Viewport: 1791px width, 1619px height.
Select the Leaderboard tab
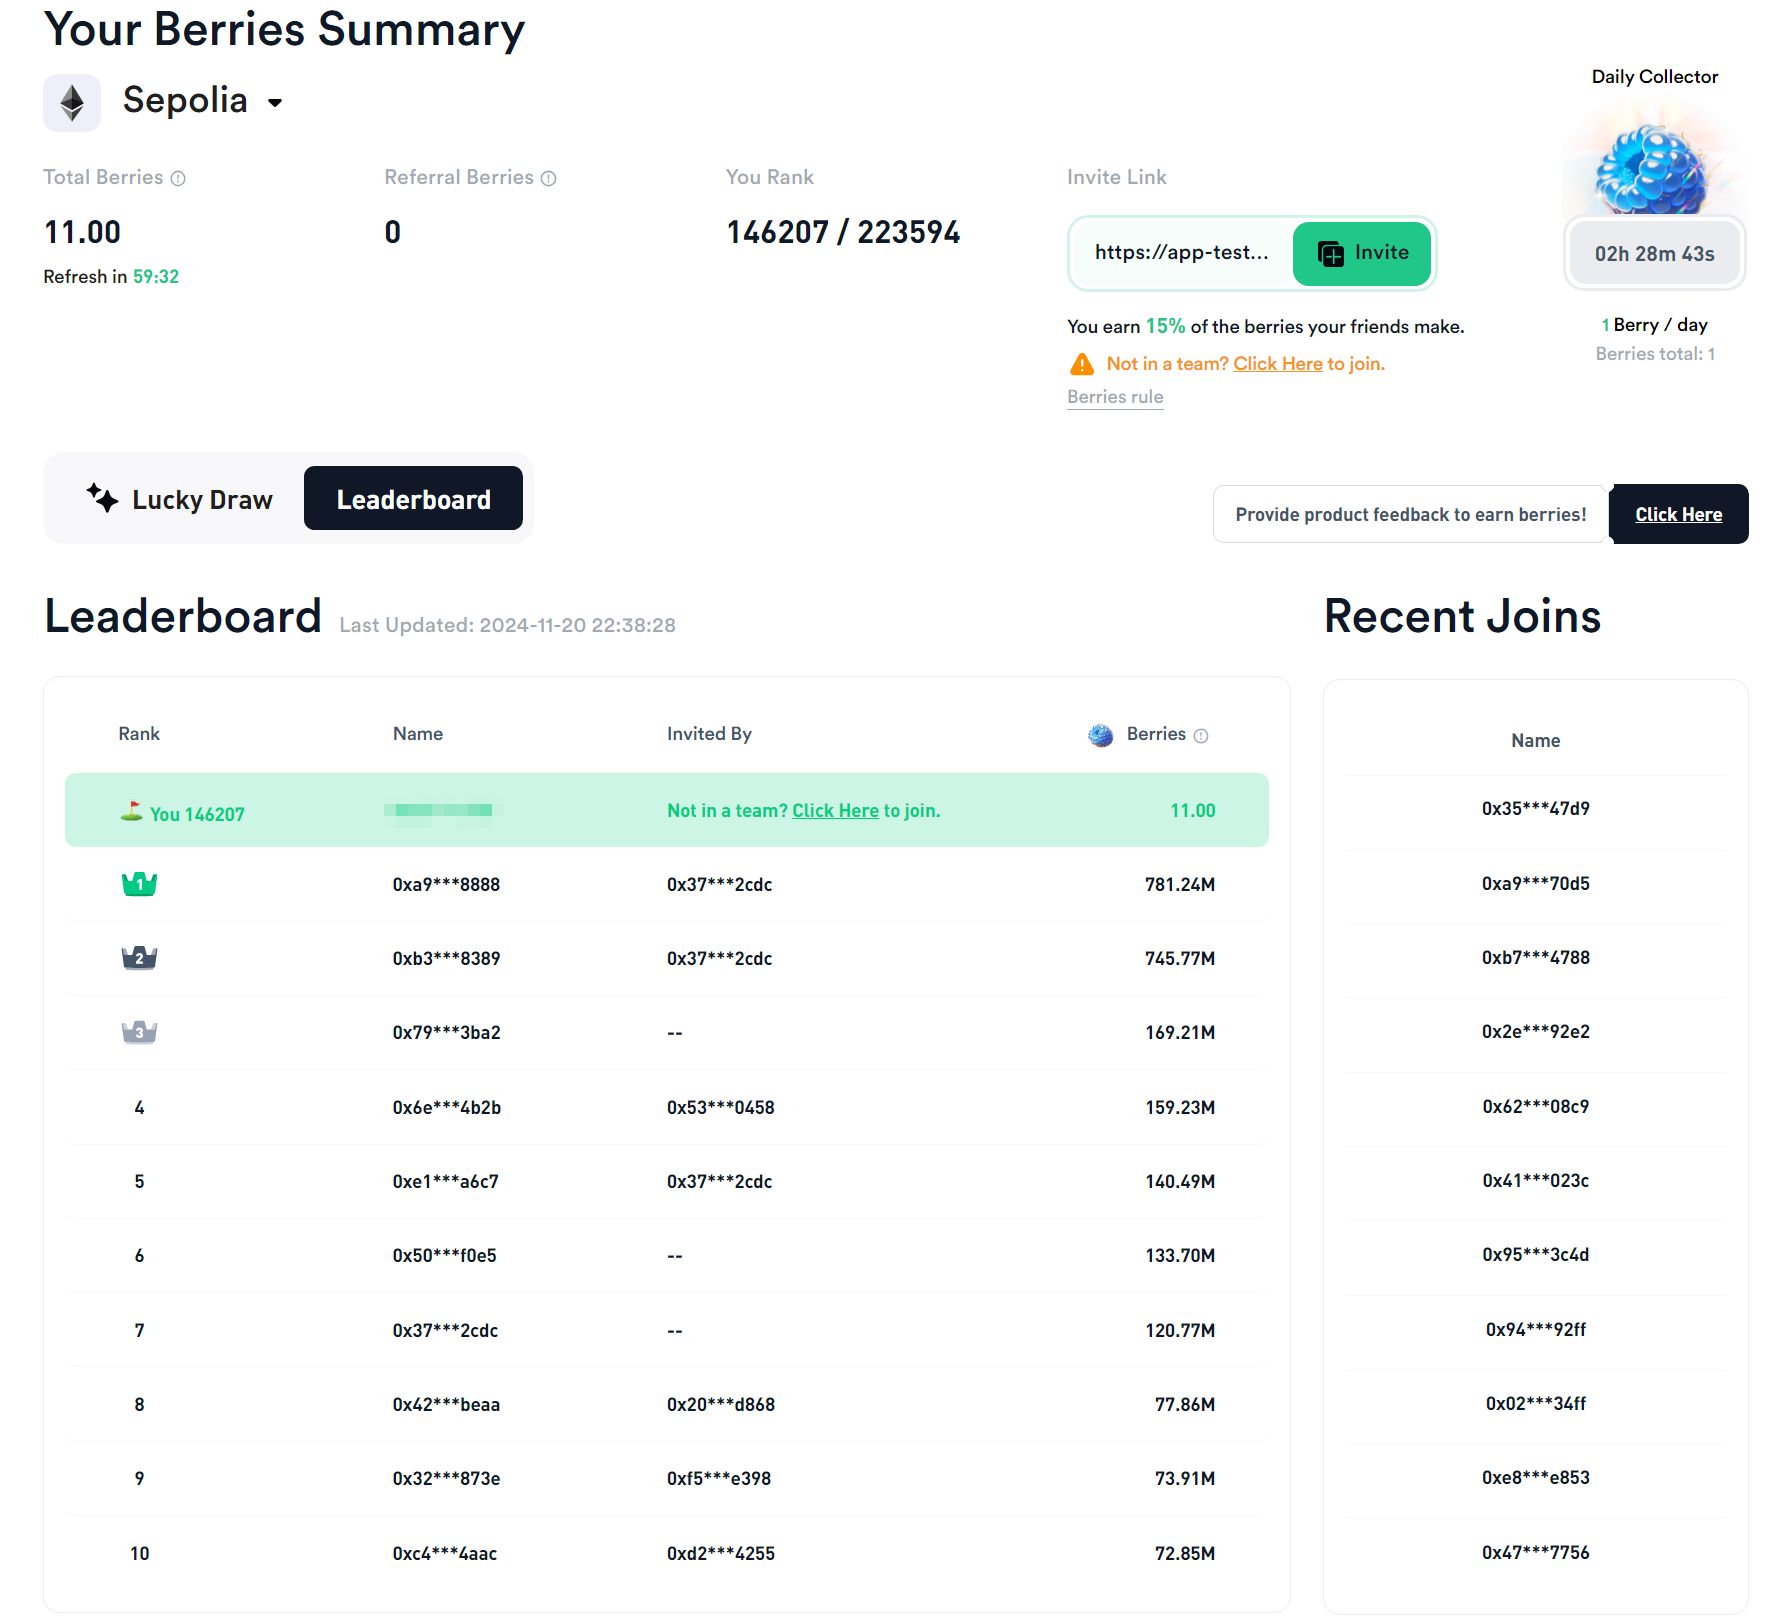click(x=413, y=499)
